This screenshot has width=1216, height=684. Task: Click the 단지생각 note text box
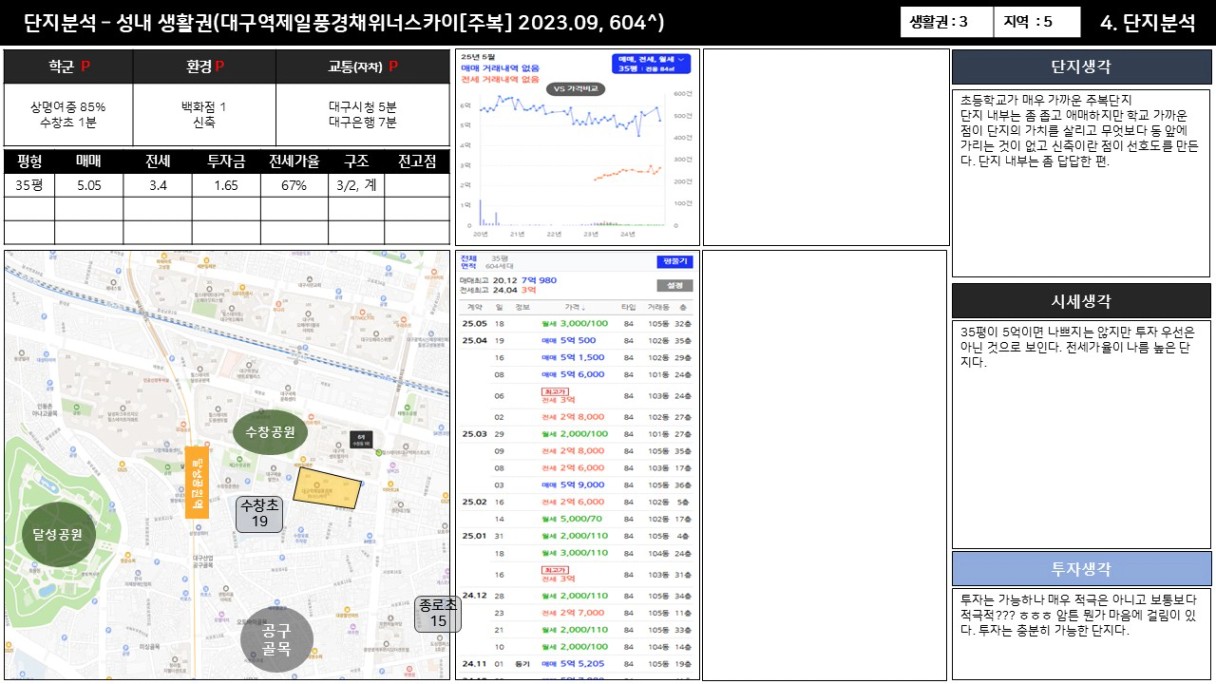1081,183
